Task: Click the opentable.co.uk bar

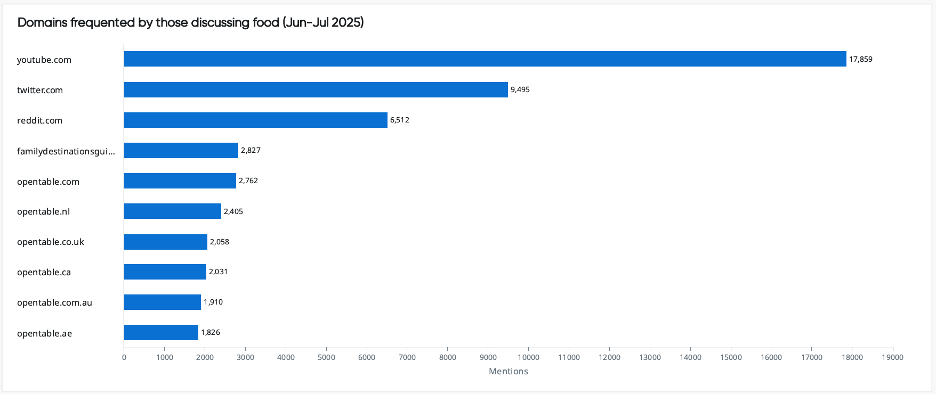Action: (x=165, y=242)
